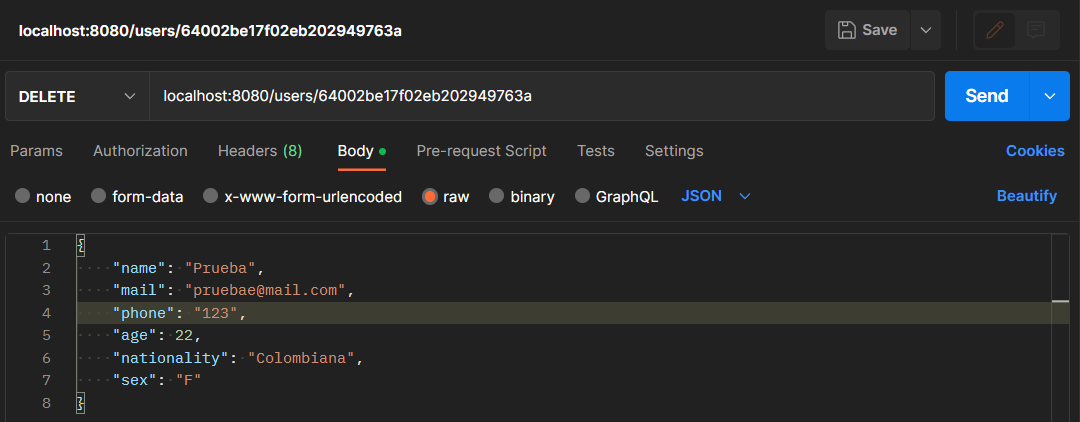Open the DELETE method dropdown
Image resolution: width=1080 pixels, height=422 pixels.
point(76,96)
